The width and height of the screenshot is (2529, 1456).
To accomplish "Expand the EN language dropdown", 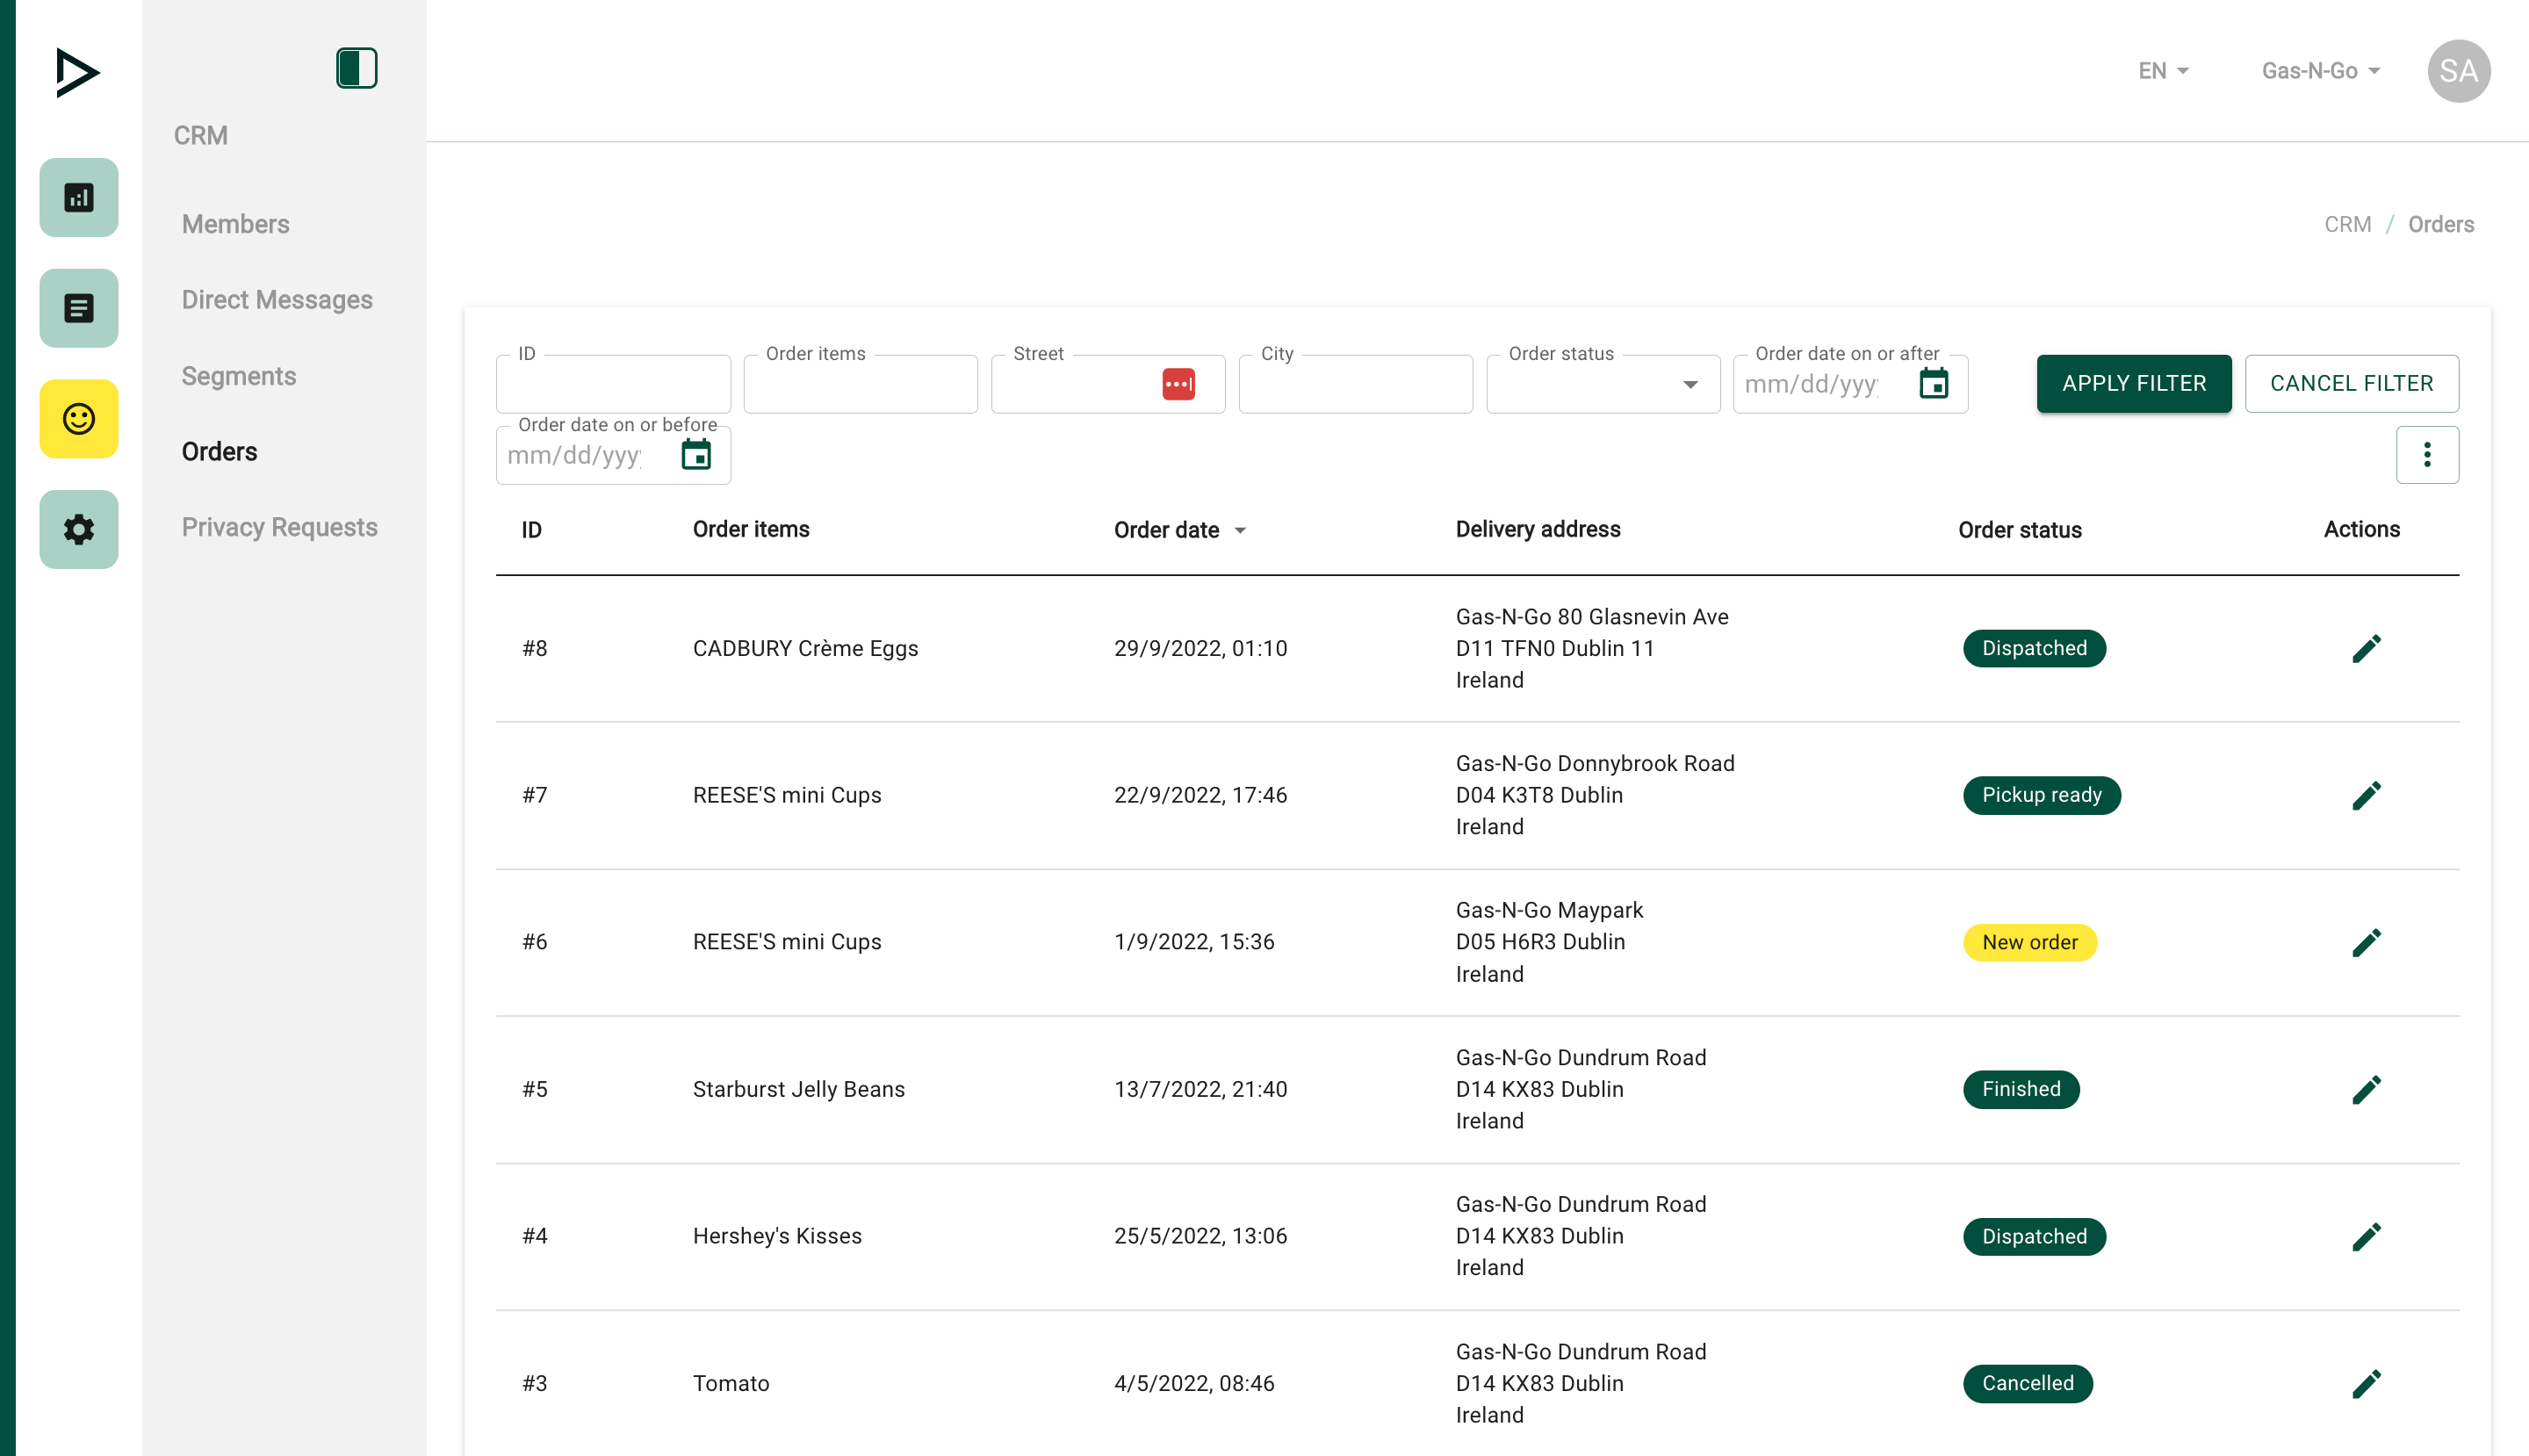I will click(x=2163, y=71).
